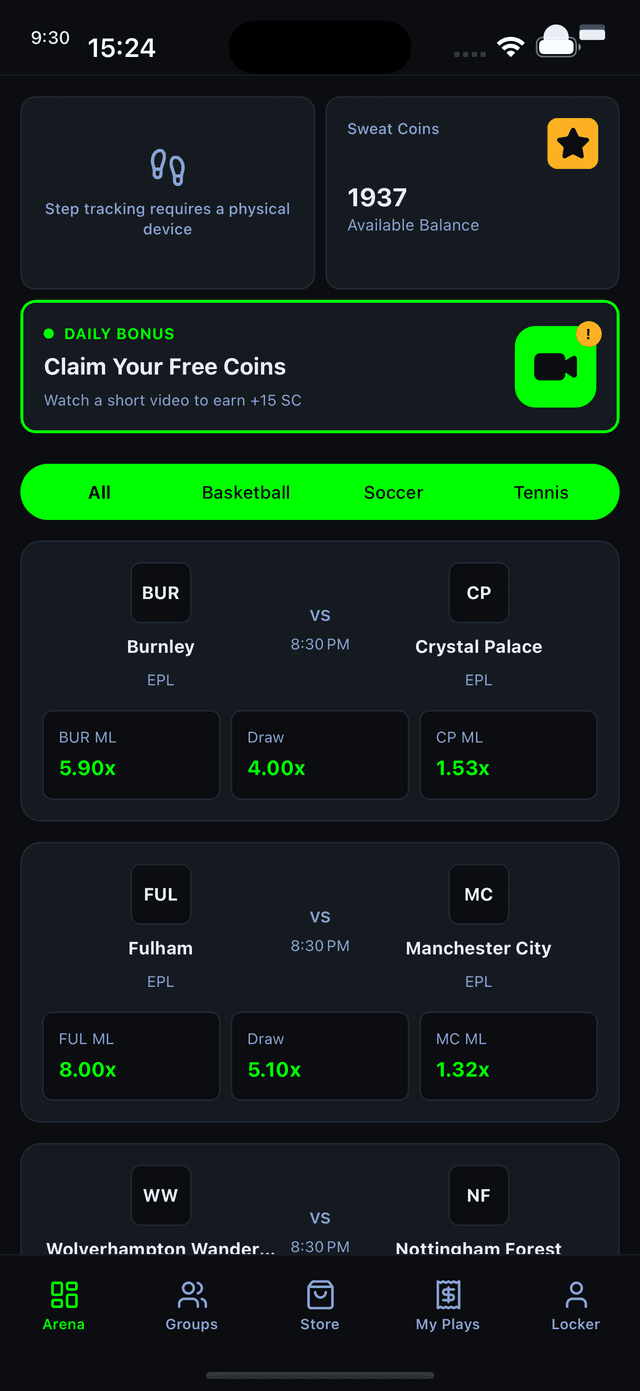Image resolution: width=640 pixels, height=1391 pixels.
Task: Pick BUR ML 5.90x odds
Action: pos(131,755)
